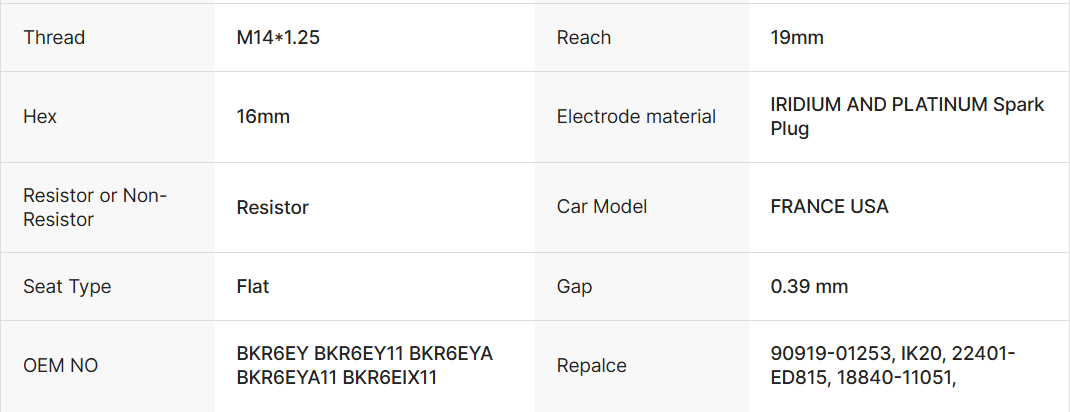Click the Thread label cell
The width and height of the screenshot is (1070, 412).
54,38
